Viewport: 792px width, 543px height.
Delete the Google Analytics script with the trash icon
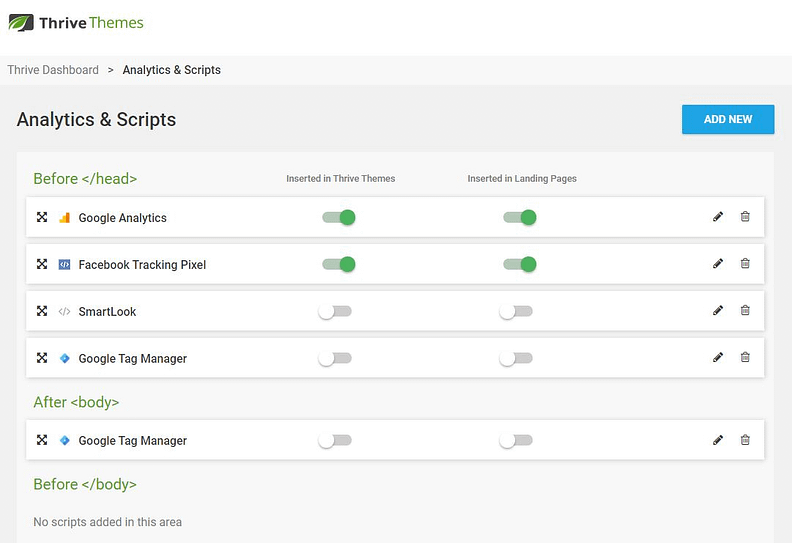(745, 217)
